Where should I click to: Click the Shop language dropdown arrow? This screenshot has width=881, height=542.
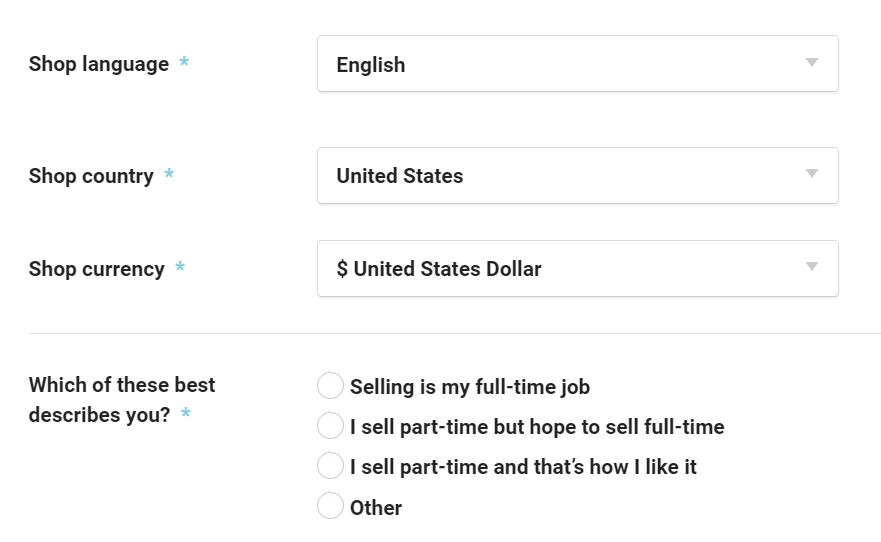(812, 63)
